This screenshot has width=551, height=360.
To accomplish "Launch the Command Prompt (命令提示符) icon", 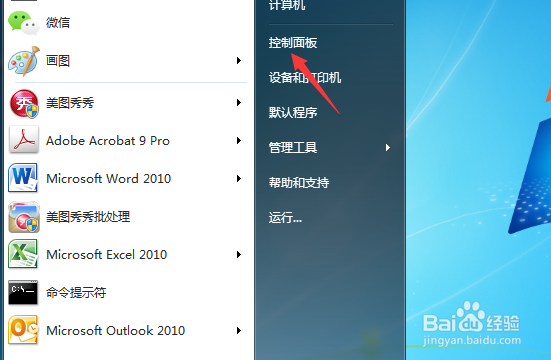I will click(23, 292).
